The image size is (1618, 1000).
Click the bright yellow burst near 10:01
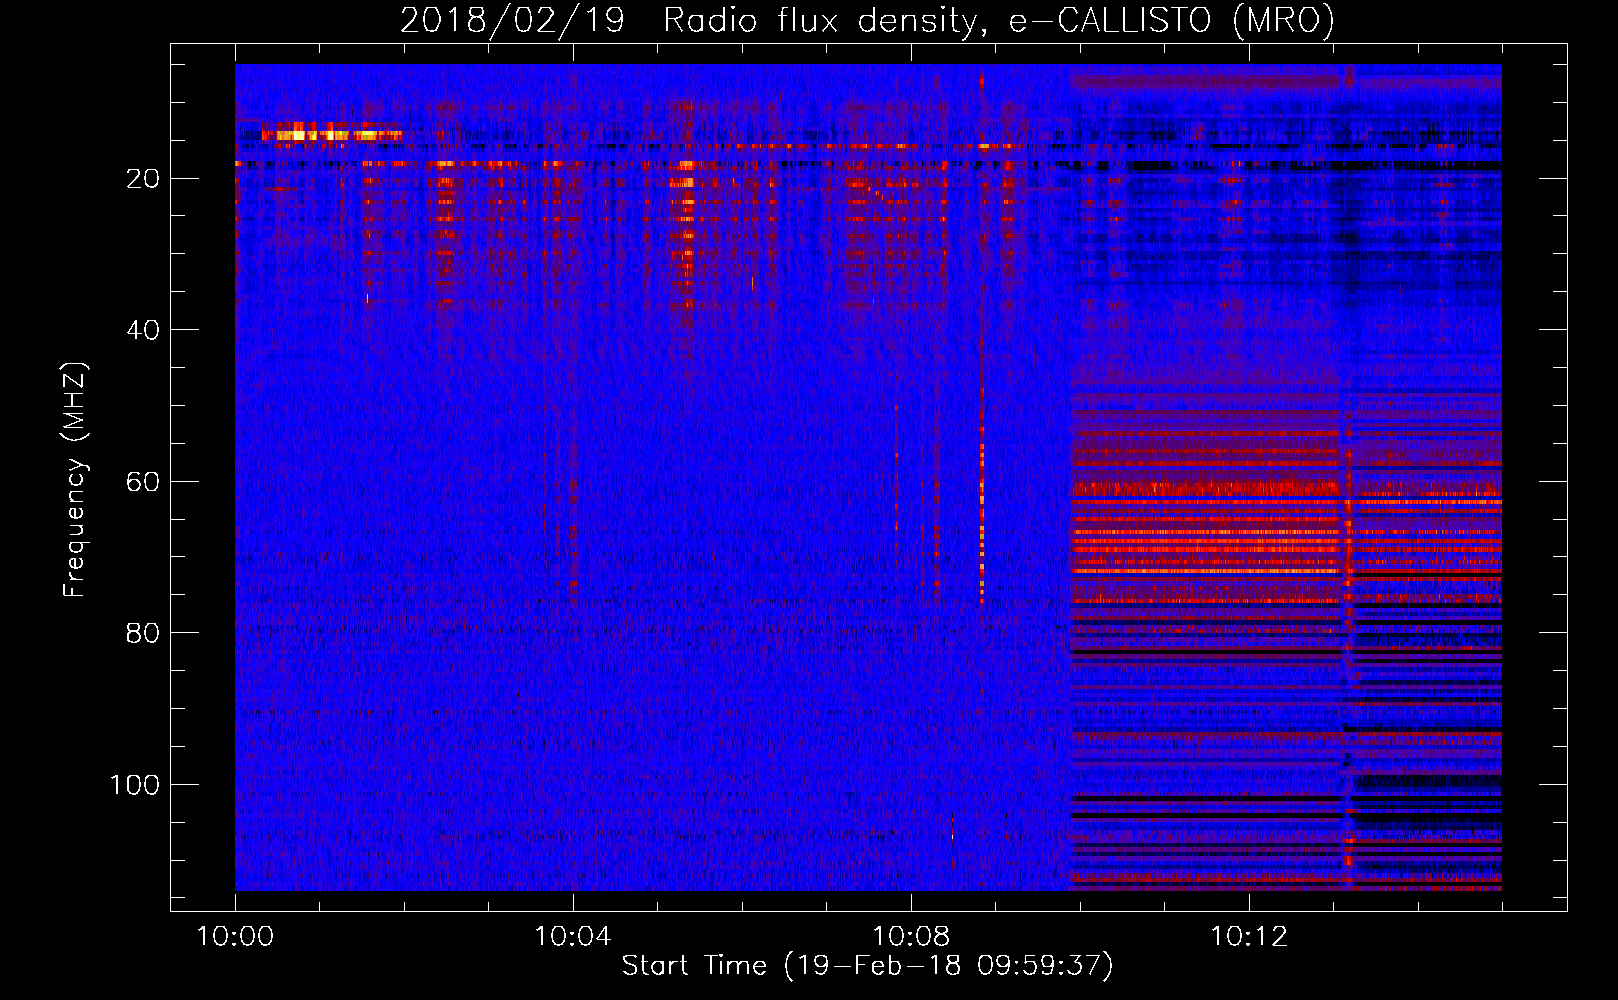331,133
